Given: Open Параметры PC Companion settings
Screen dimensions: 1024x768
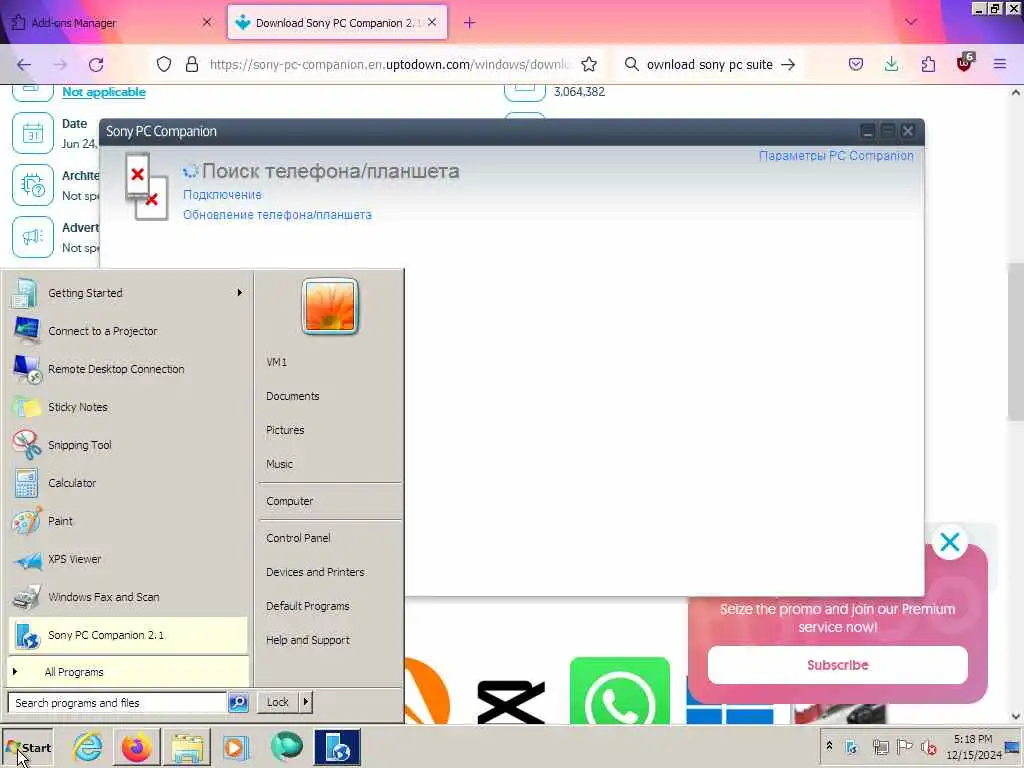Looking at the screenshot, I should (x=836, y=155).
